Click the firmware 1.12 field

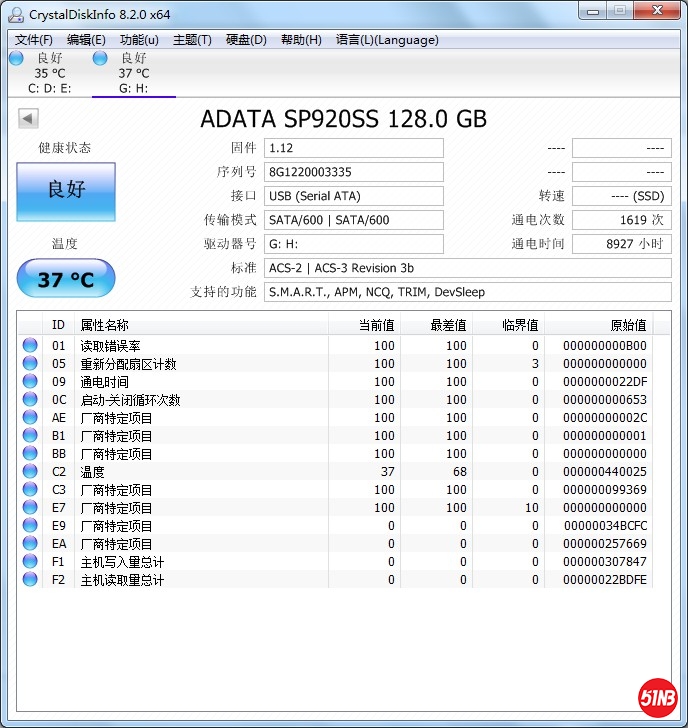tap(353, 148)
